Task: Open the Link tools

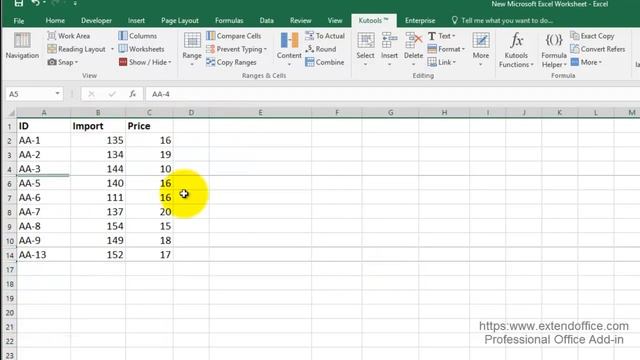Action: (x=442, y=62)
